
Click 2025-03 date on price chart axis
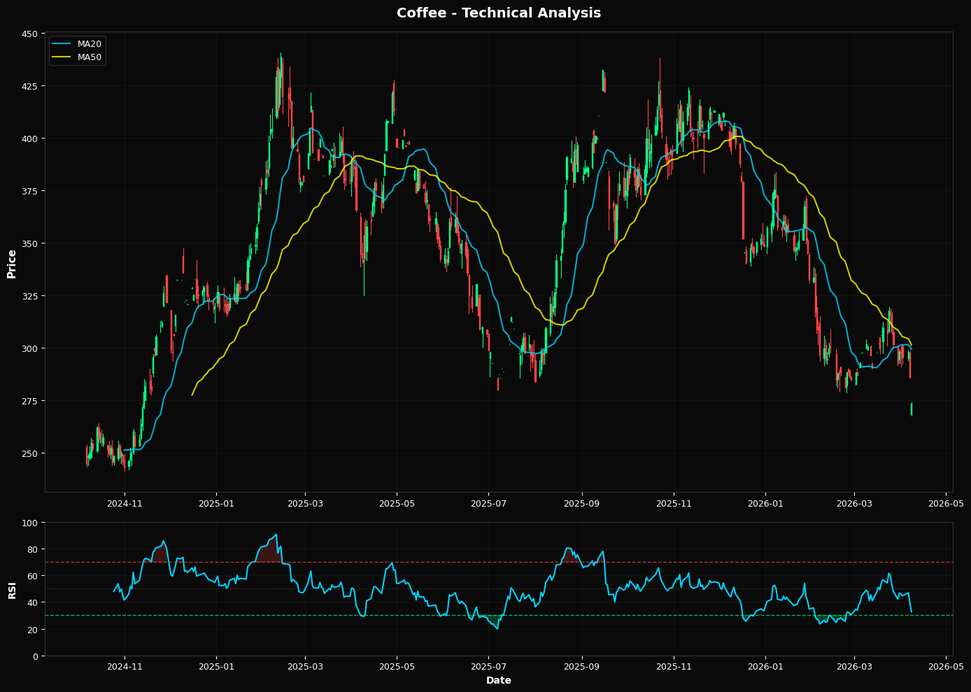point(305,503)
